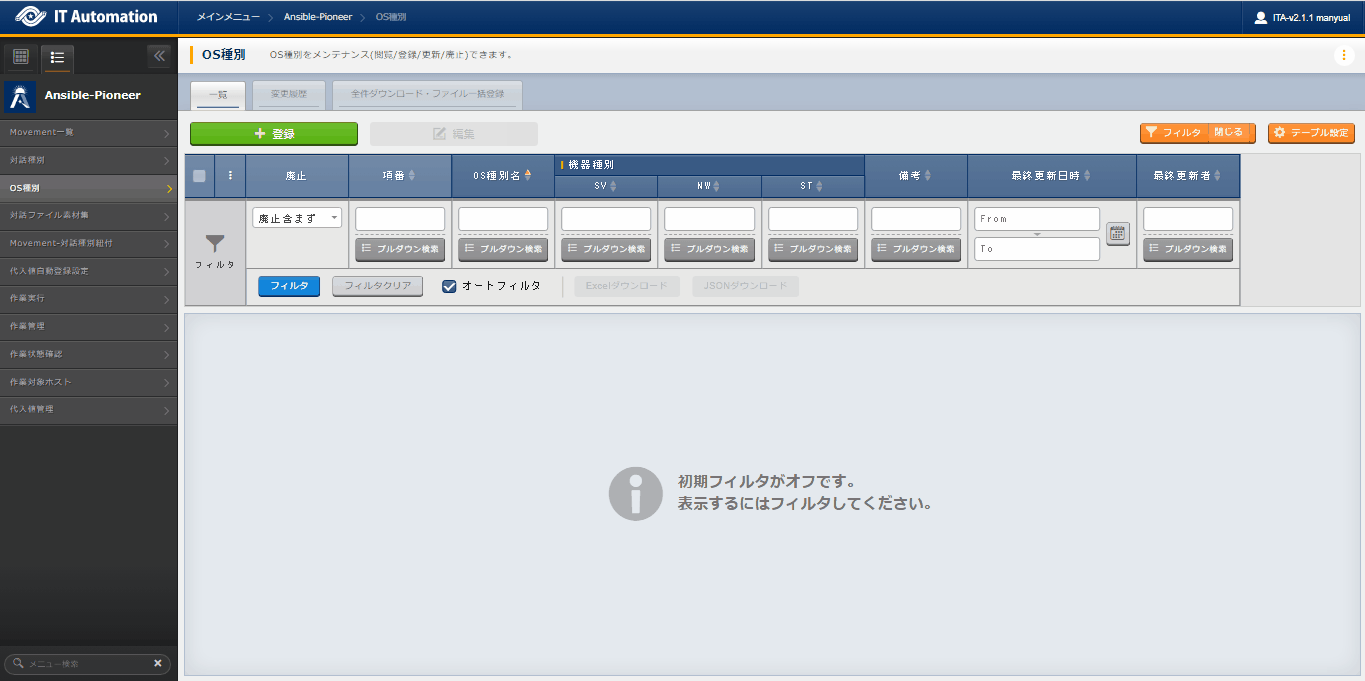Clear the menu search with the X icon
1365x681 pixels.
(x=157, y=663)
